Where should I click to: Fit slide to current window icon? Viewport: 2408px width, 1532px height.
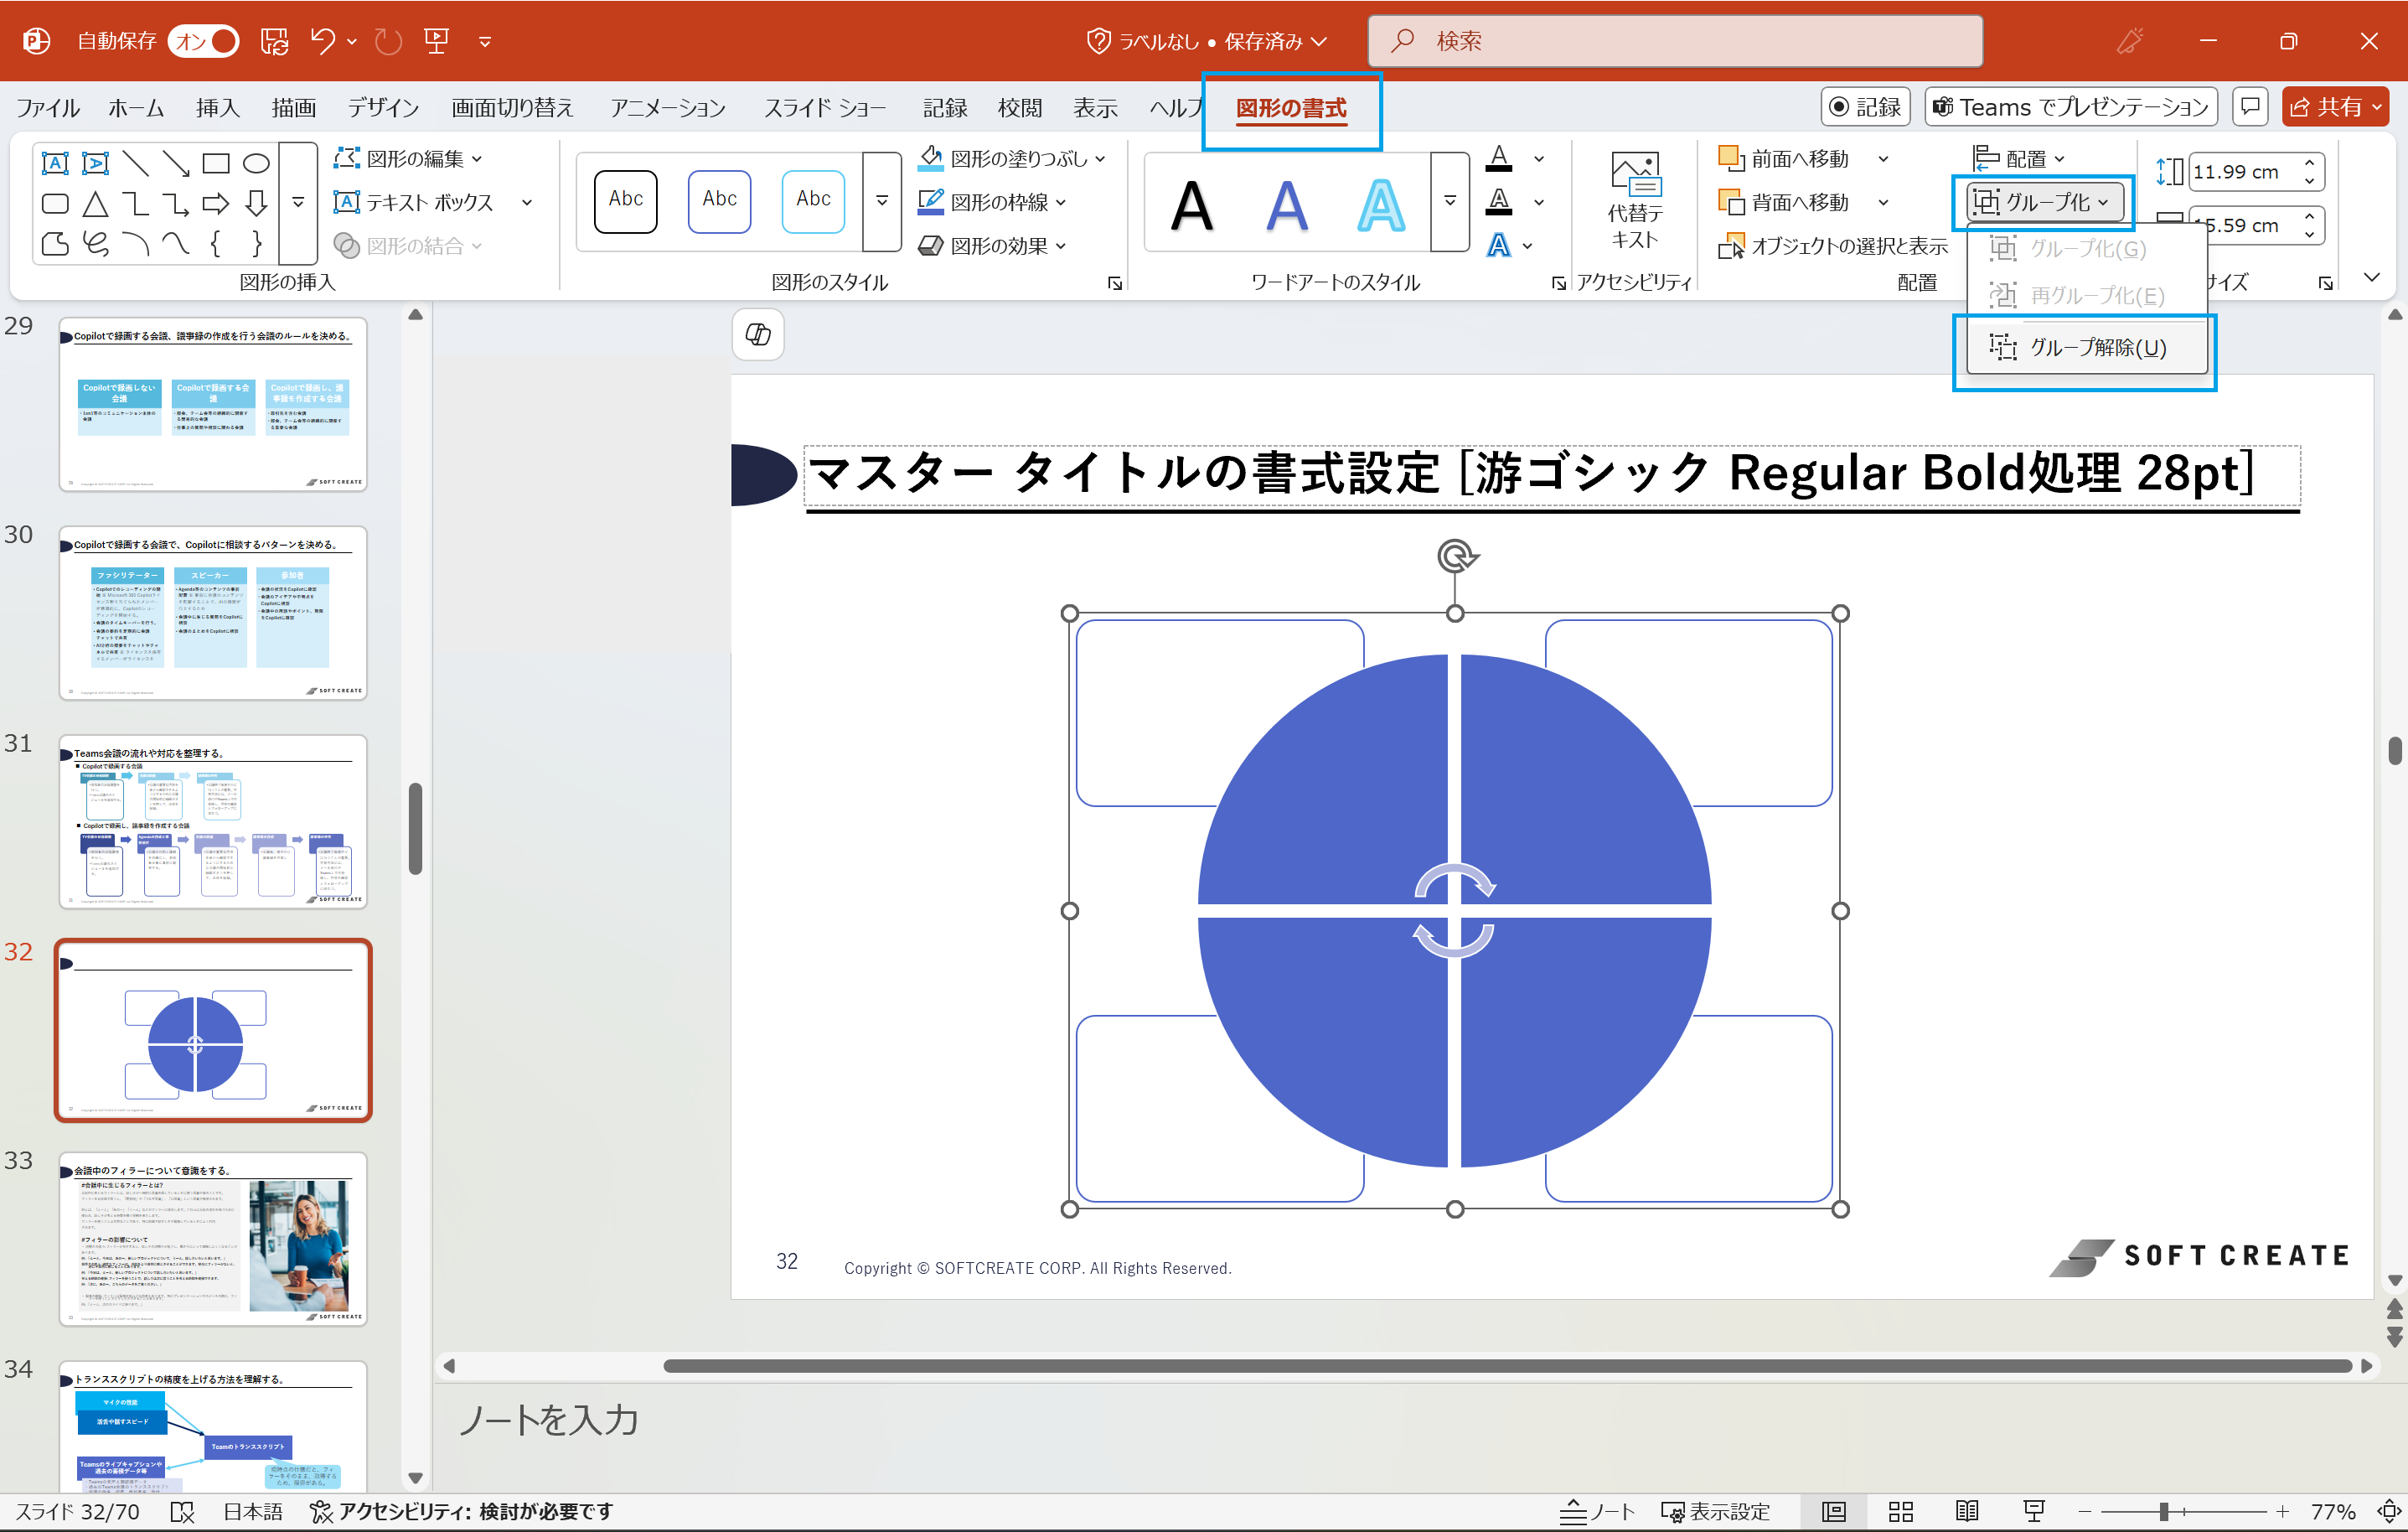[x=2389, y=1511]
